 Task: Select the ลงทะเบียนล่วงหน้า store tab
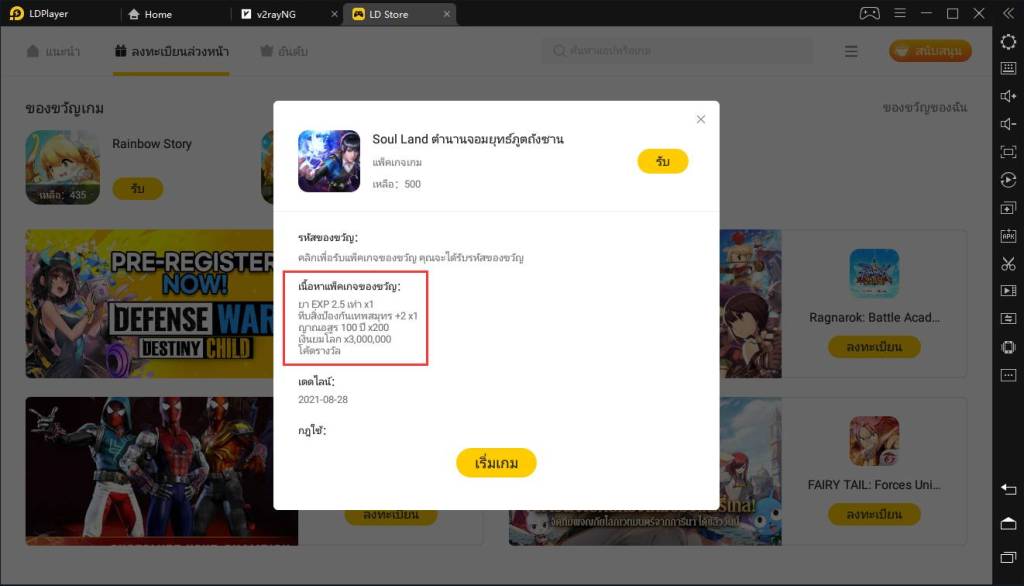tap(172, 51)
